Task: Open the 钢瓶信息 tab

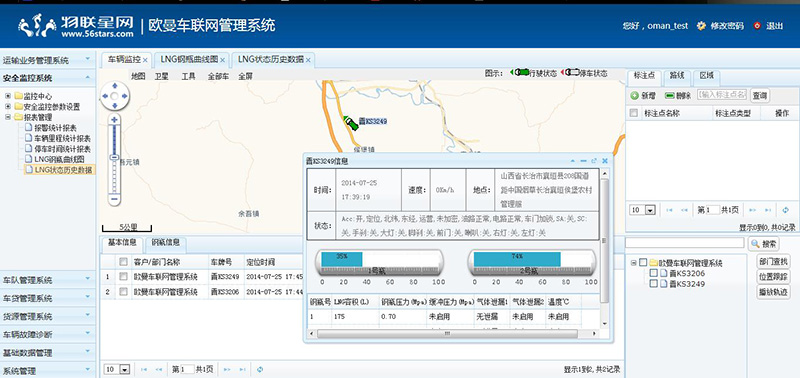Action: coord(166,243)
